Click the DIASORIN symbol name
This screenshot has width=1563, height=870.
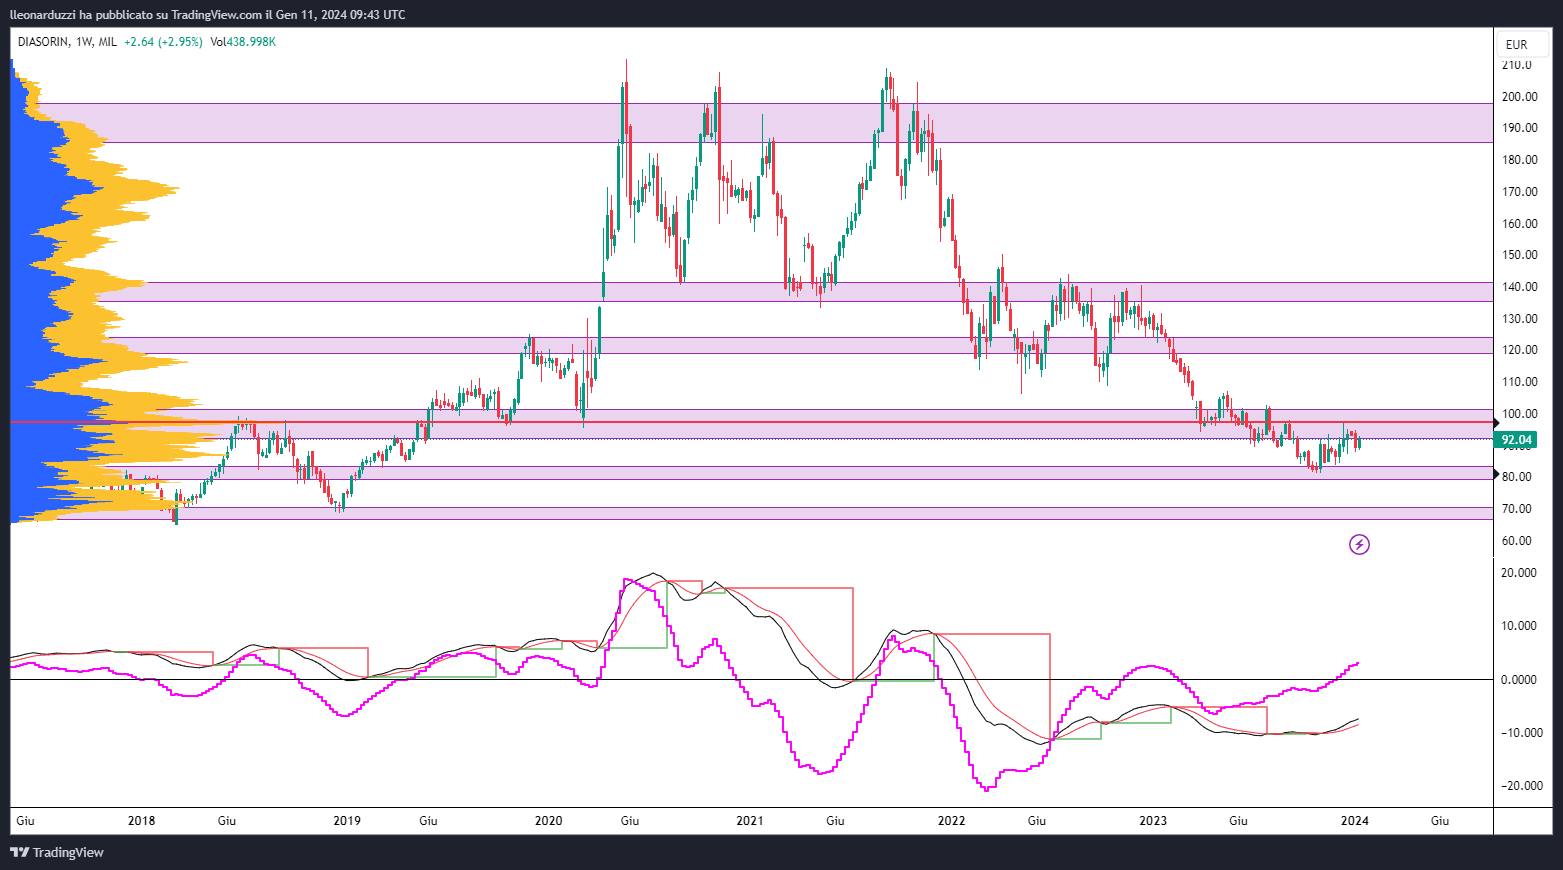[x=44, y=42]
